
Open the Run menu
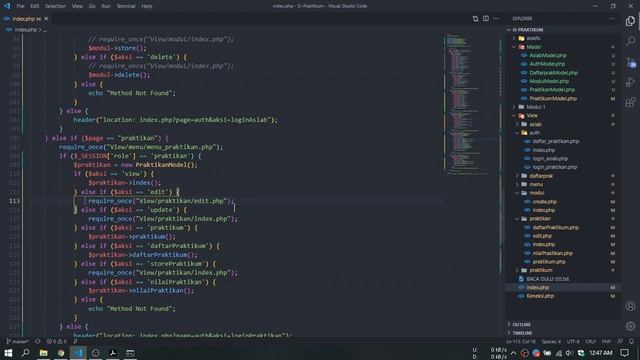tap(106, 6)
